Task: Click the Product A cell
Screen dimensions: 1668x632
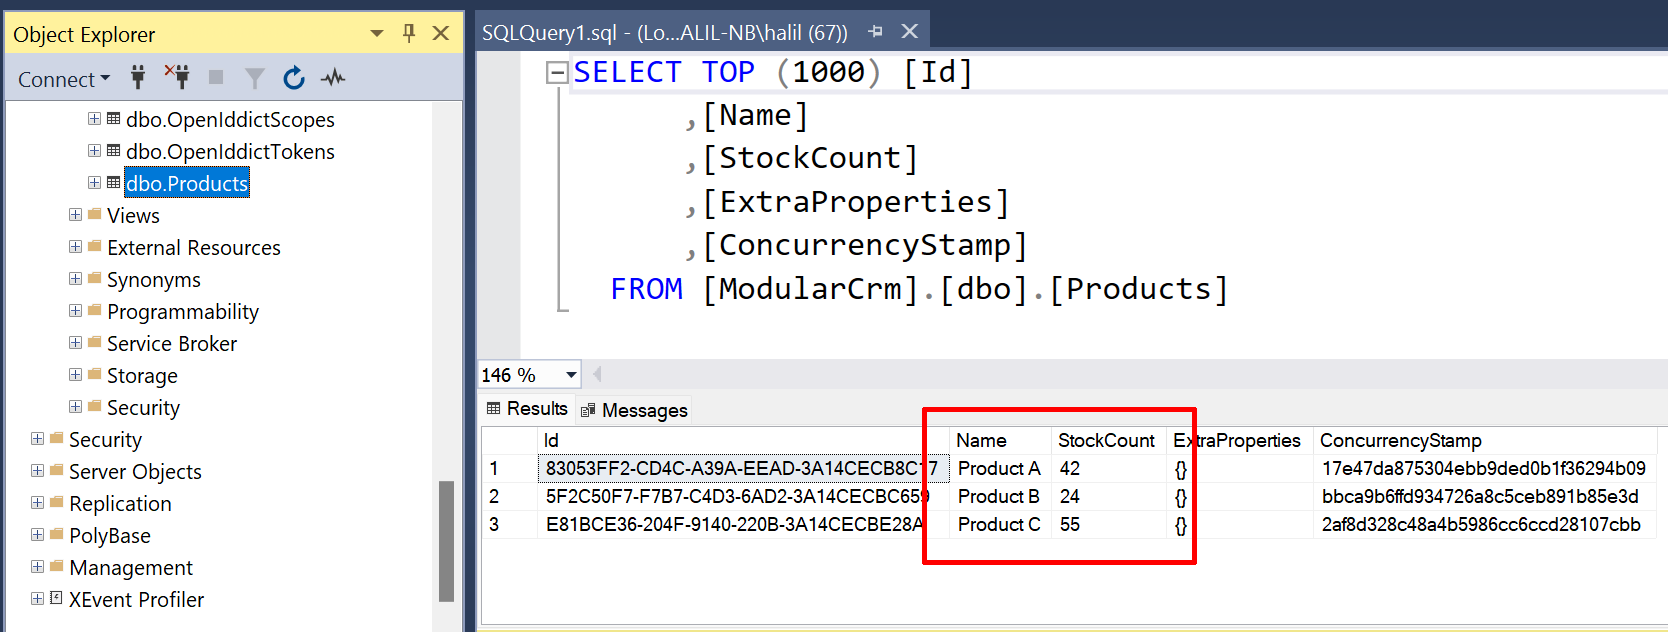Action: [999, 469]
